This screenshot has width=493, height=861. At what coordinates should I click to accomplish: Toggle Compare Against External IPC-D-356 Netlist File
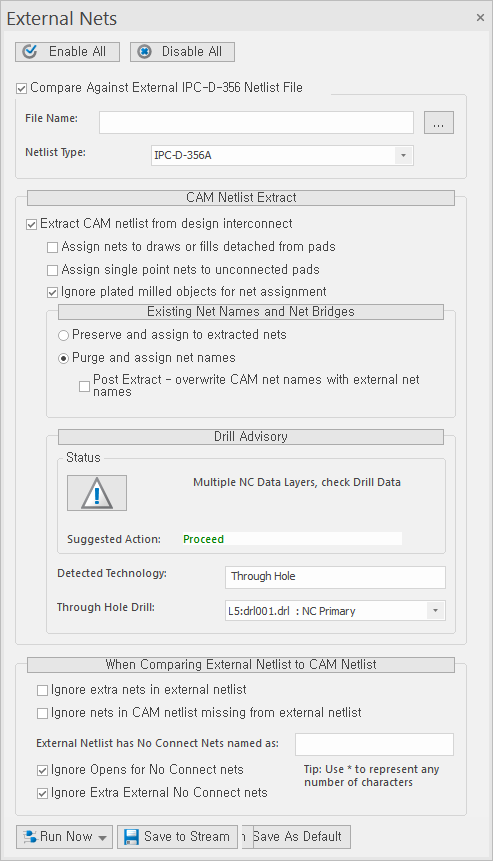[21, 88]
